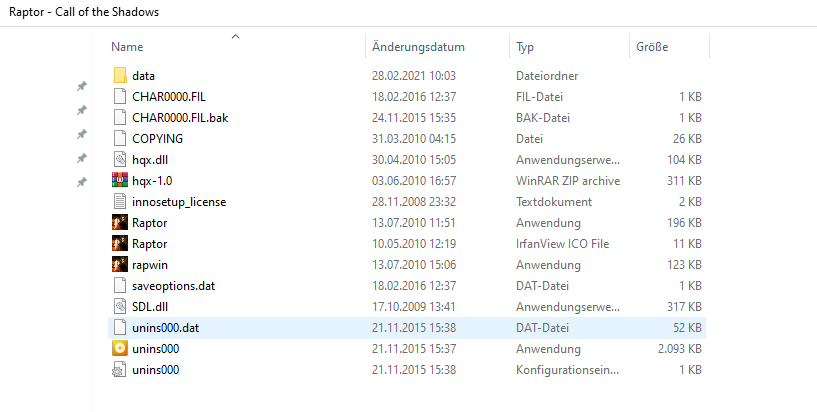Viewport: 817px width, 412px height.
Task: Click the unins000 uninstaller application icon
Action: pyautogui.click(x=120, y=348)
